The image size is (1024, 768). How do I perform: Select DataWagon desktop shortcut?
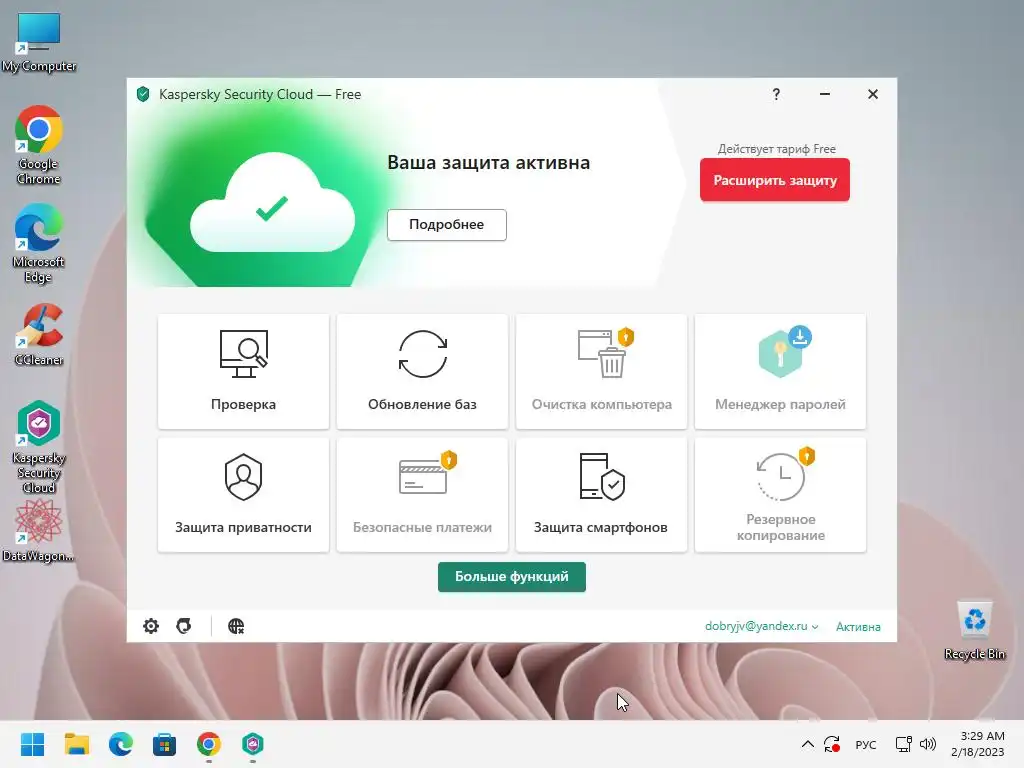click(x=39, y=530)
